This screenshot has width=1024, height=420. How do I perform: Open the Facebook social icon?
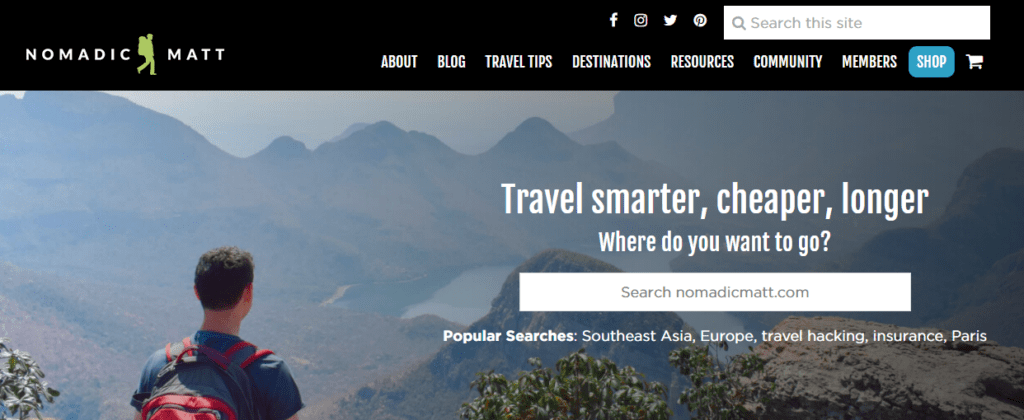pos(613,20)
